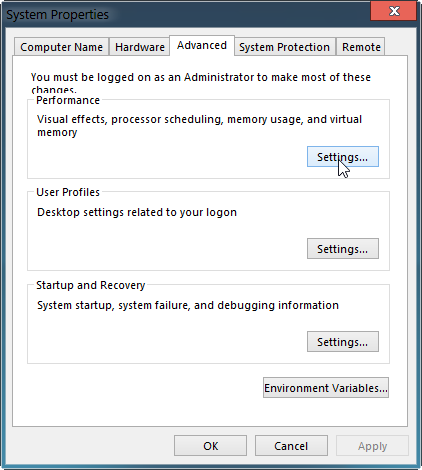Go to the System Protection tab
This screenshot has height=470, width=422.
pos(284,47)
